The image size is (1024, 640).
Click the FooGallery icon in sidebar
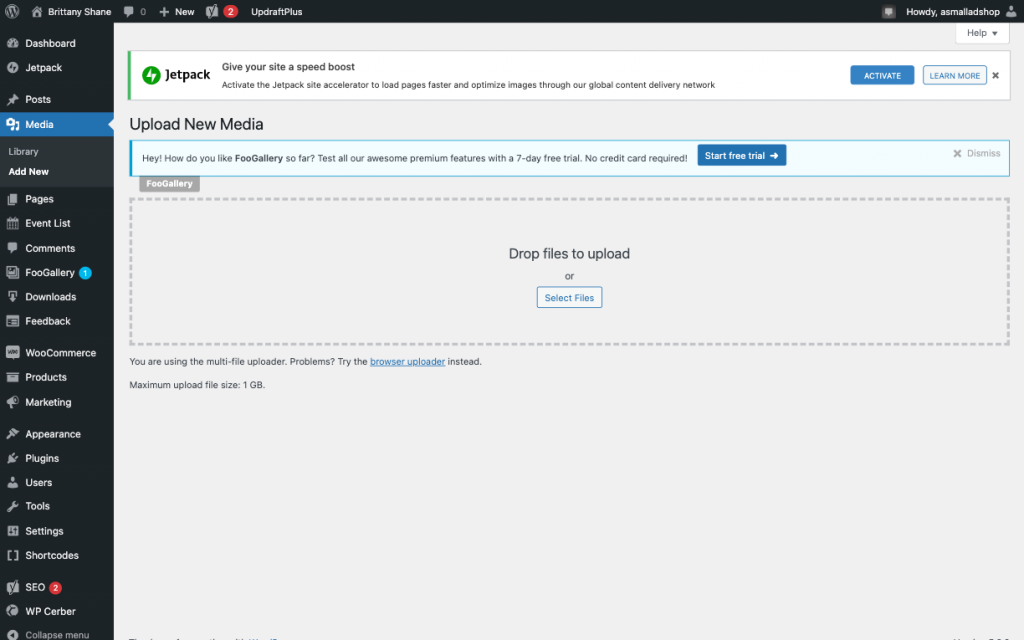[x=12, y=272]
